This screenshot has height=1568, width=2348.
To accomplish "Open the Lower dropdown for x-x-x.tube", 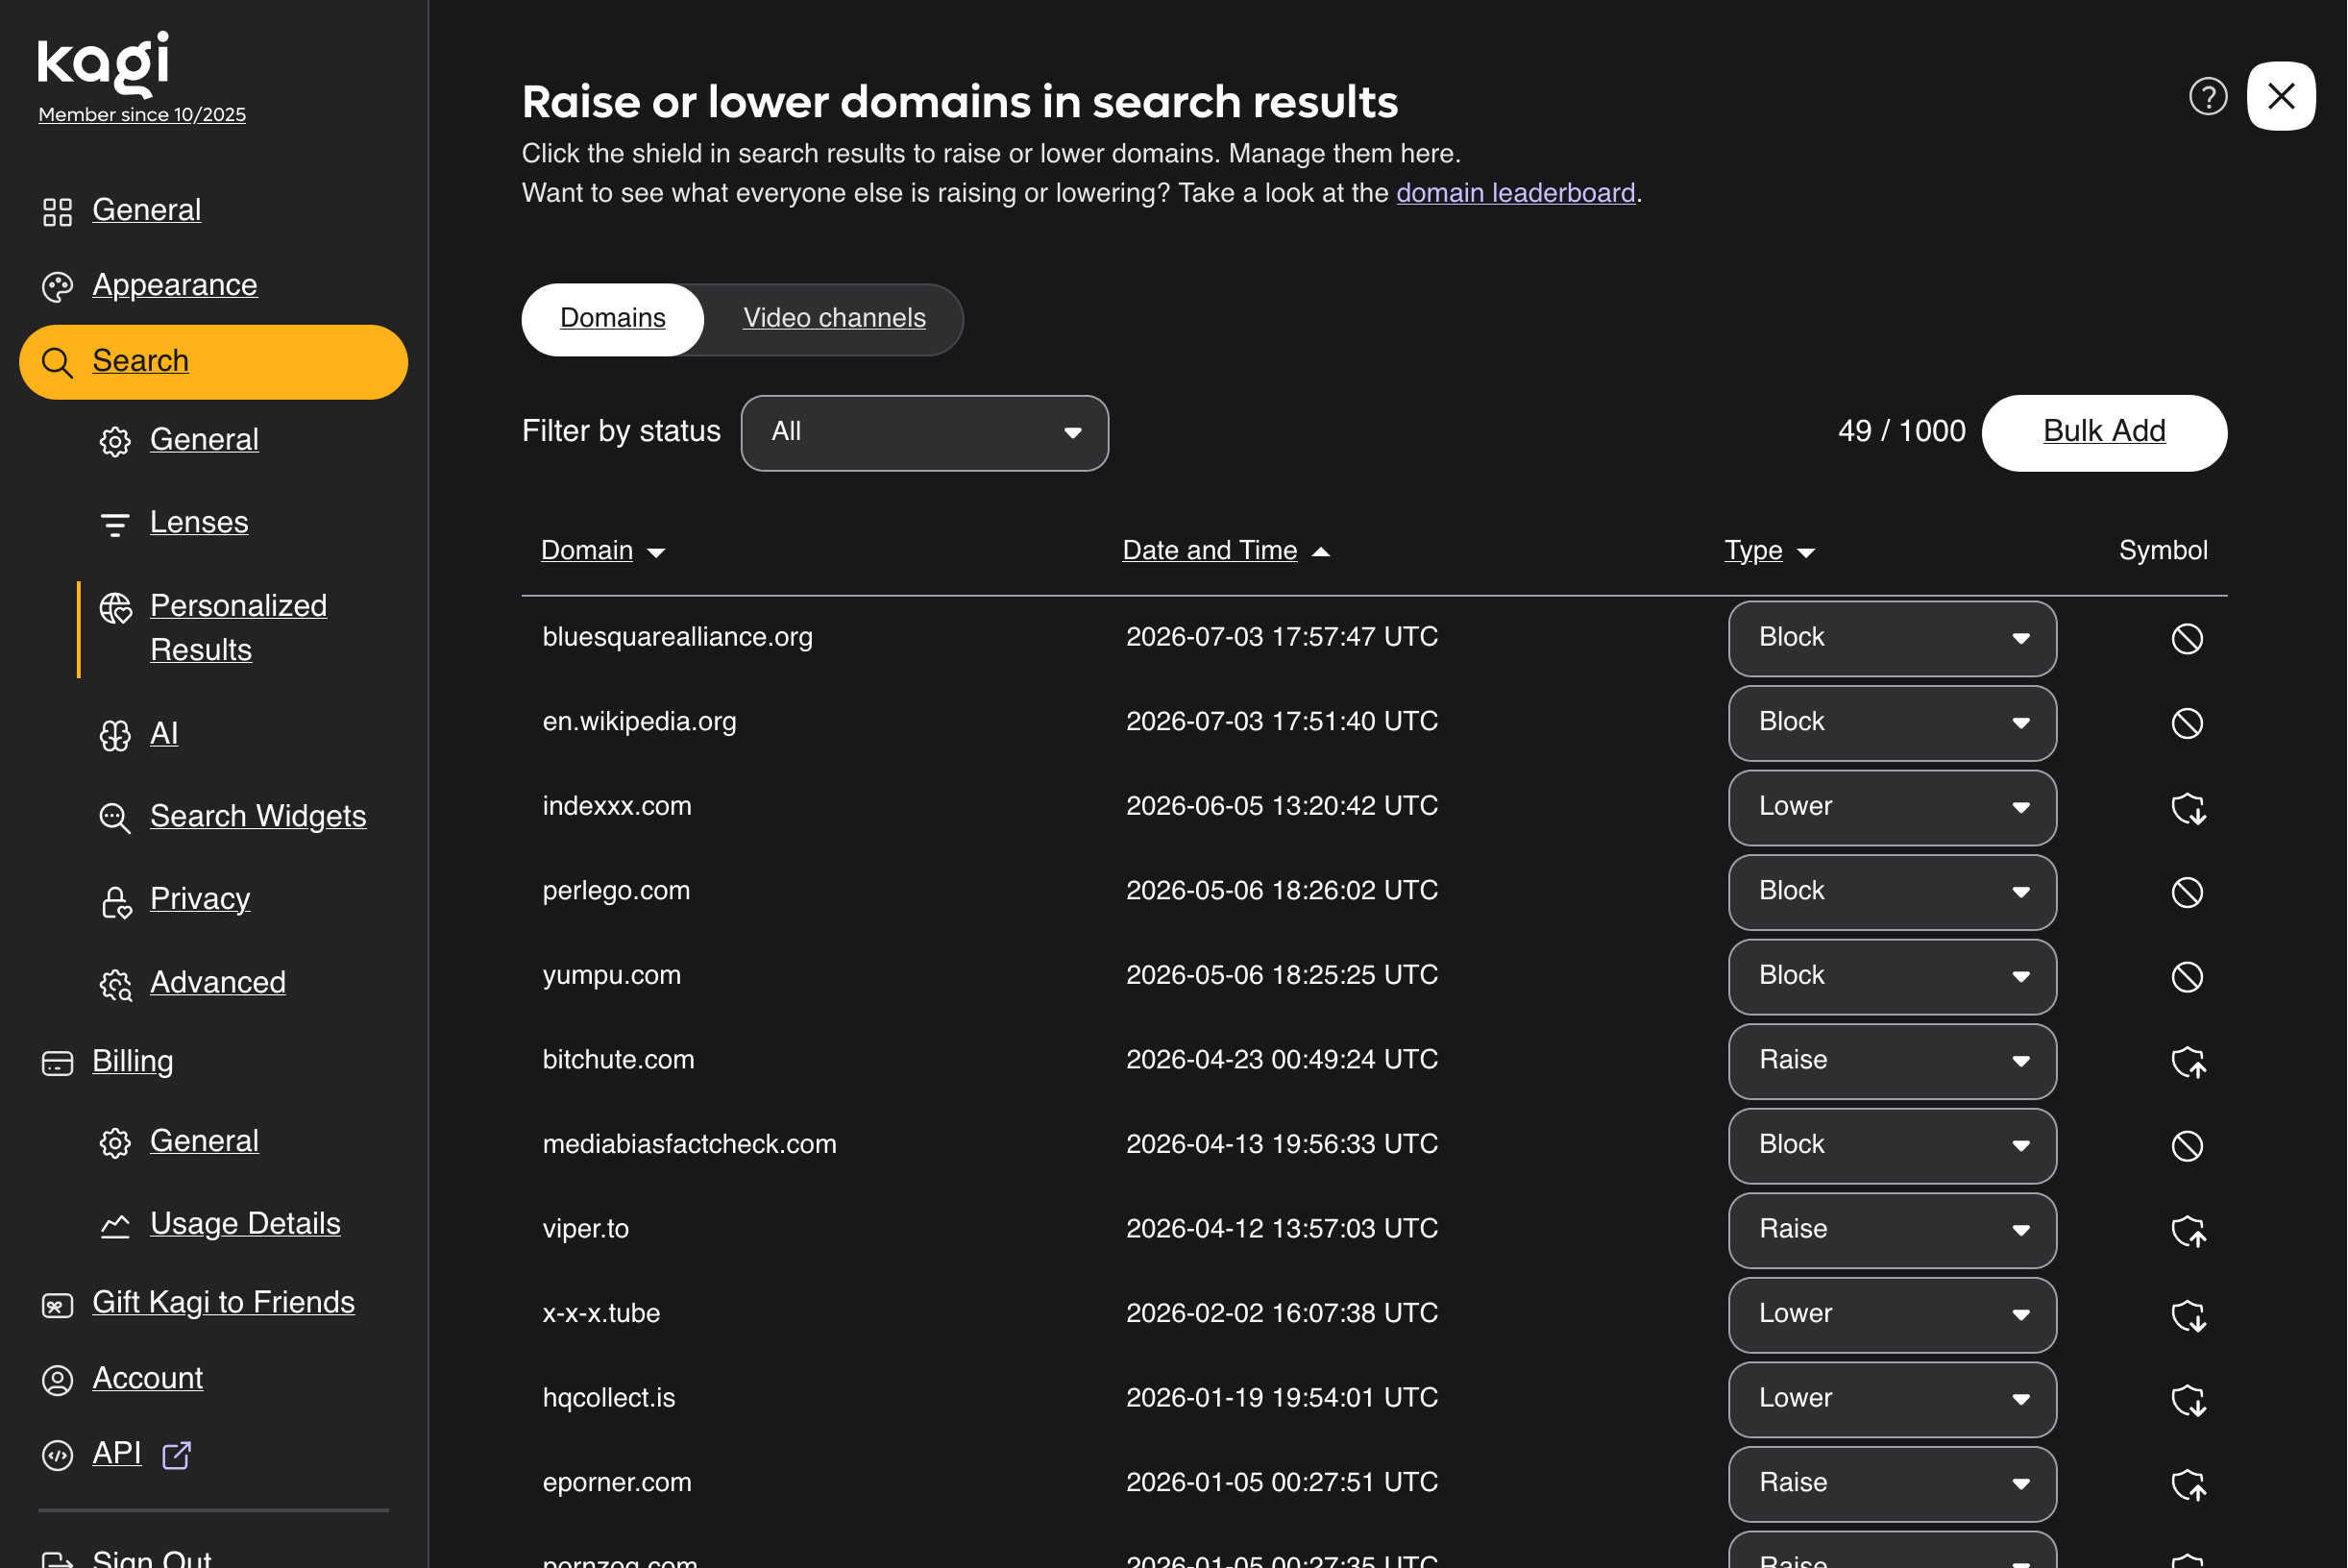I will (x=1891, y=1315).
